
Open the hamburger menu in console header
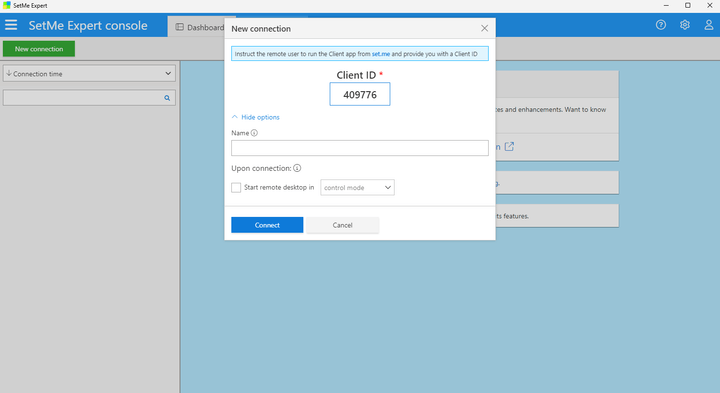click(11, 25)
